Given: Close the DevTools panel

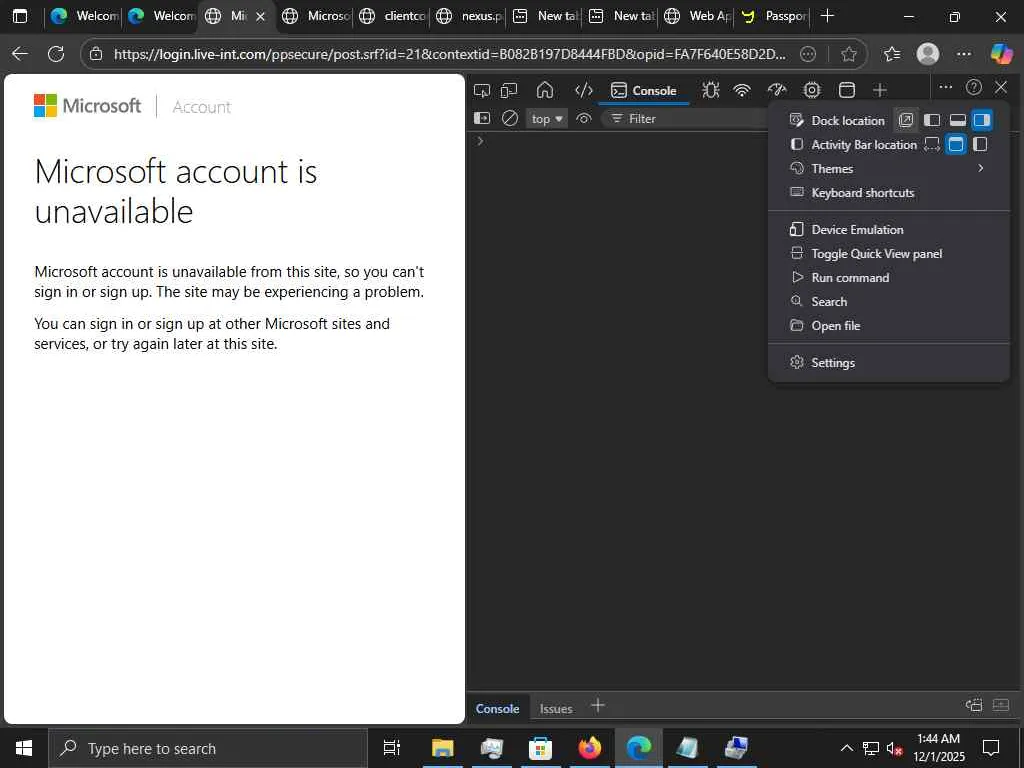Looking at the screenshot, I should 1000,87.
